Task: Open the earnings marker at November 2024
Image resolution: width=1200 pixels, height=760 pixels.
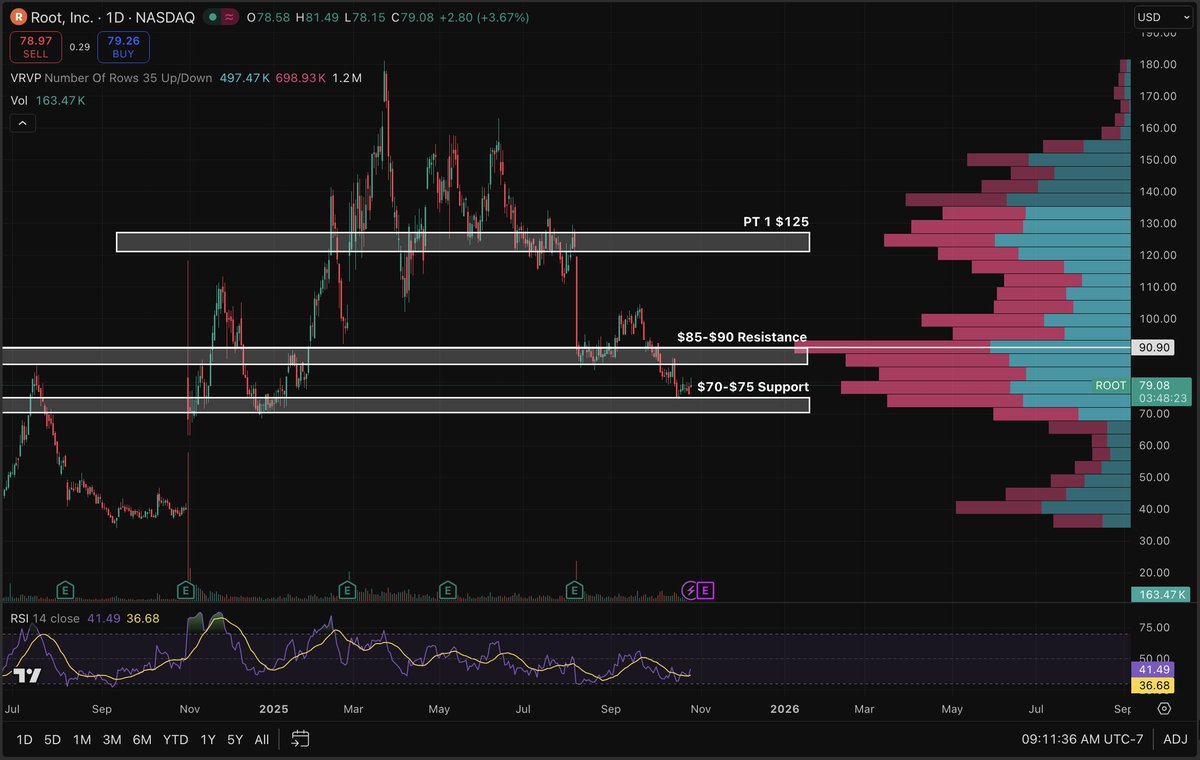Action: click(185, 590)
